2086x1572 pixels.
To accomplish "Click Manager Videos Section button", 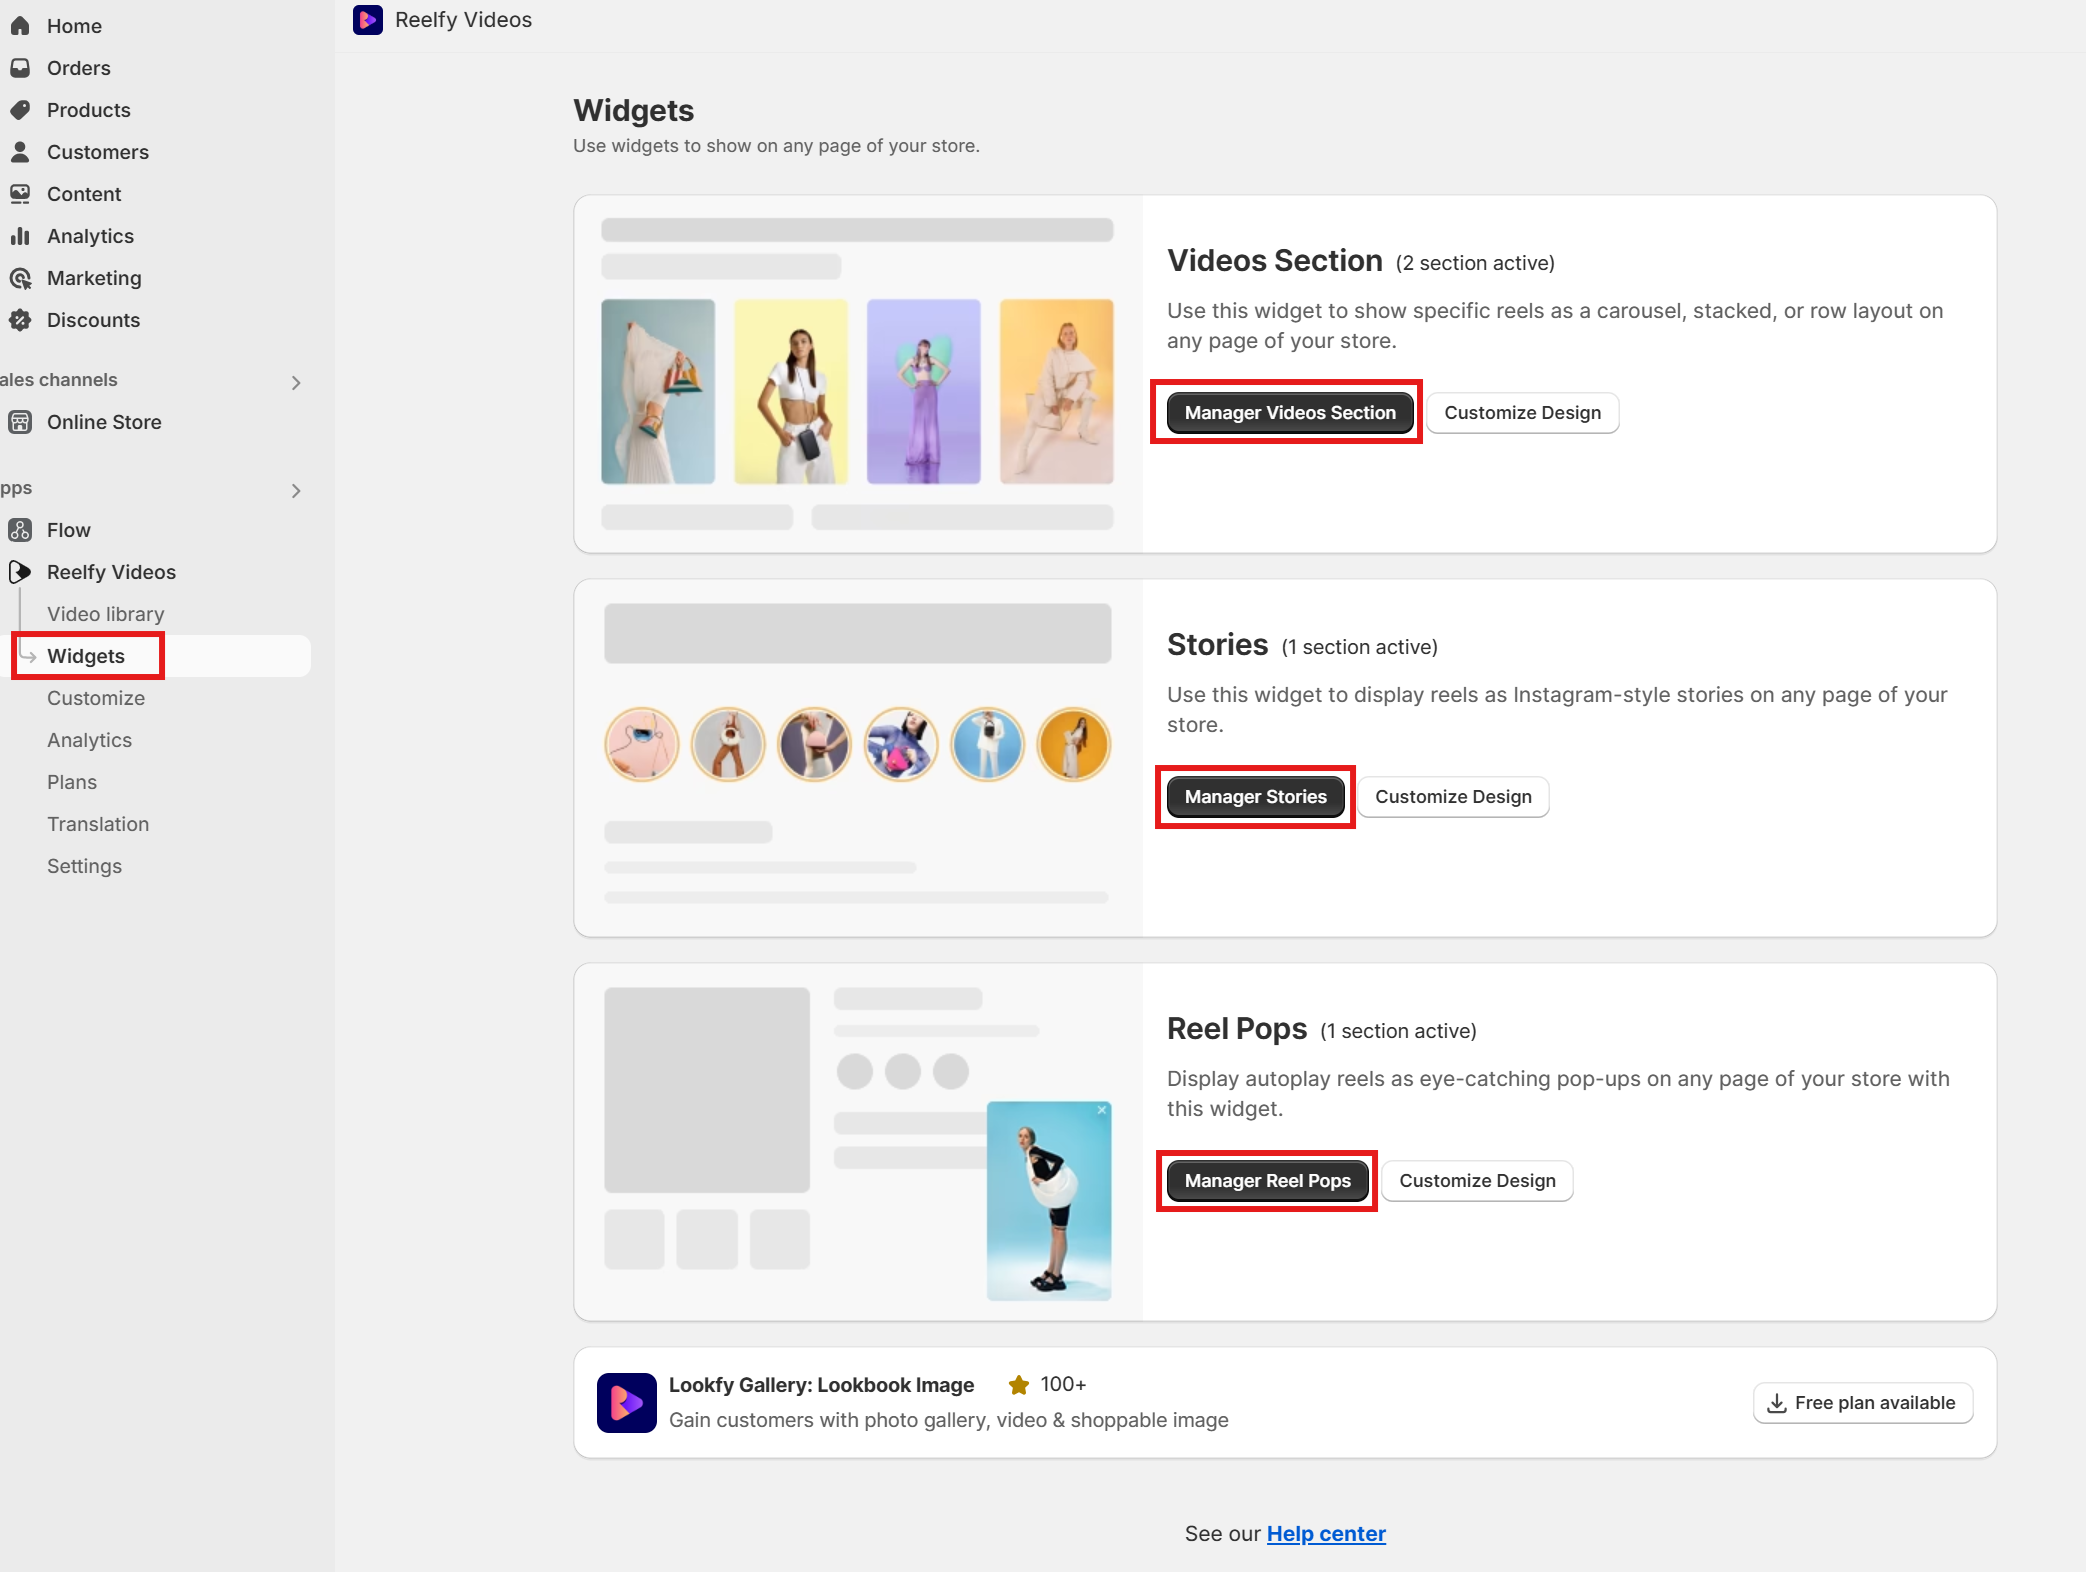I will (x=1290, y=413).
